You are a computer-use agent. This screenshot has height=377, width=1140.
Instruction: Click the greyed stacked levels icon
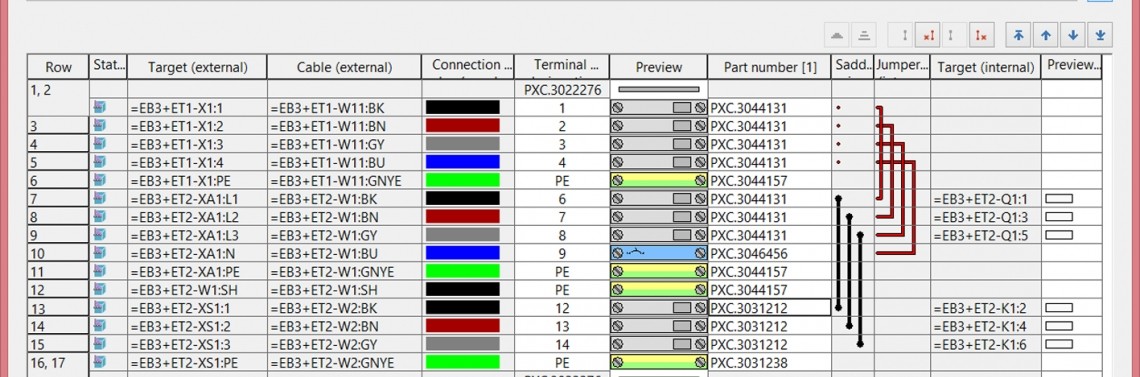(863, 34)
